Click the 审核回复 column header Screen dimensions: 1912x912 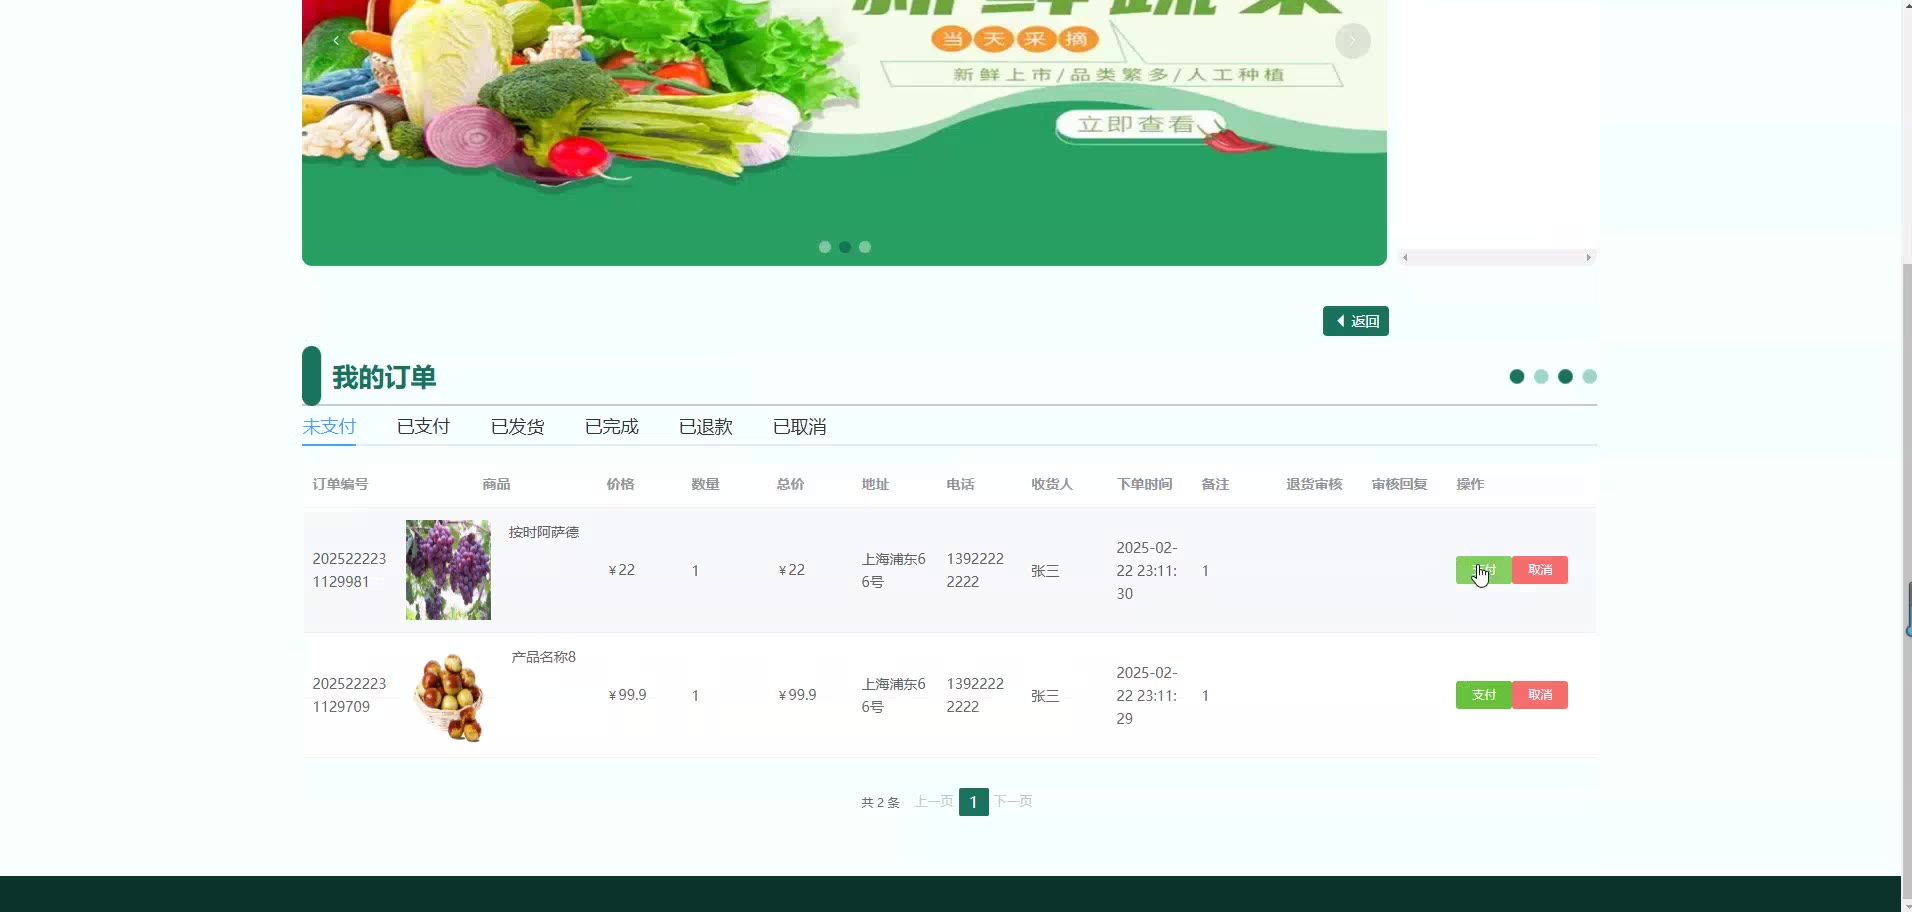[1399, 484]
